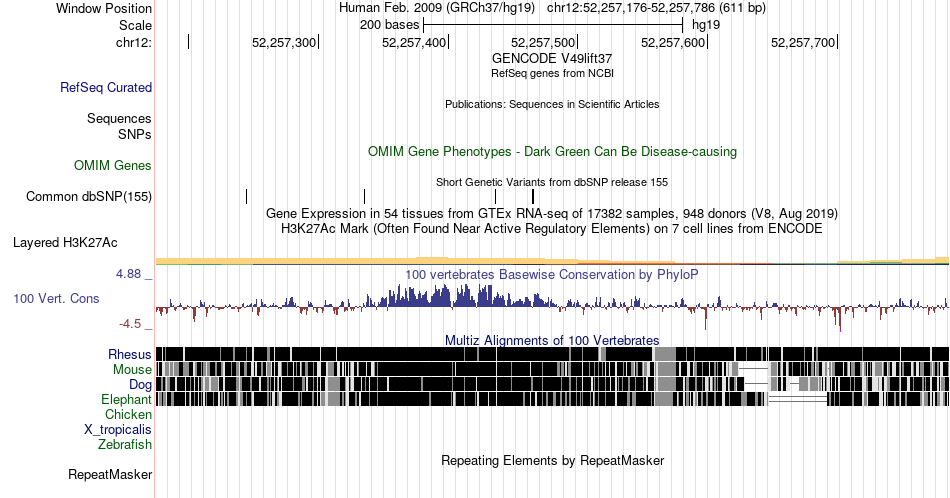950x498 pixels.
Task: Click the first dbSNP variant tick mark
Action: click(247, 196)
